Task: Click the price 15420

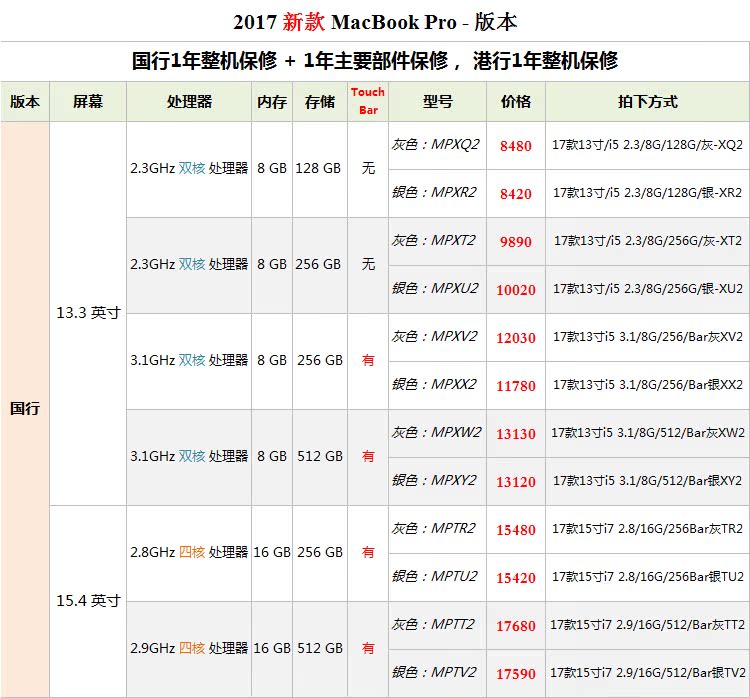Action: (516, 577)
